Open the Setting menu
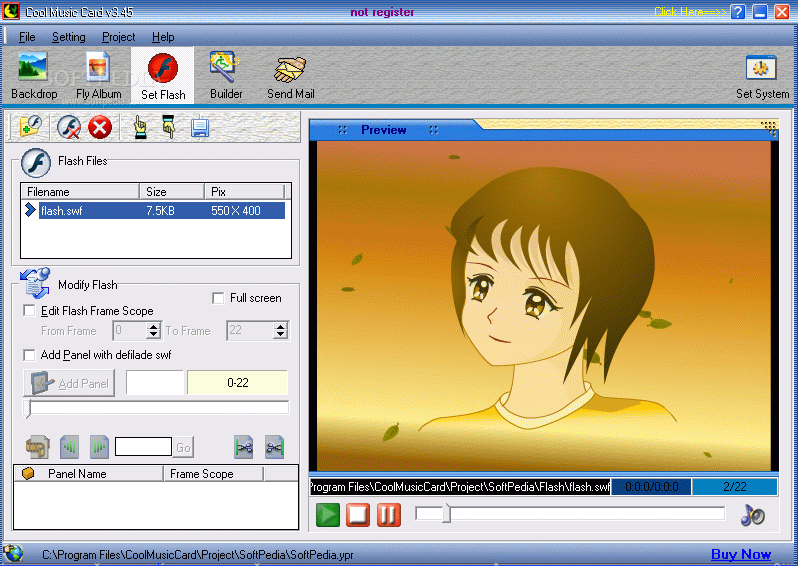 pos(68,37)
